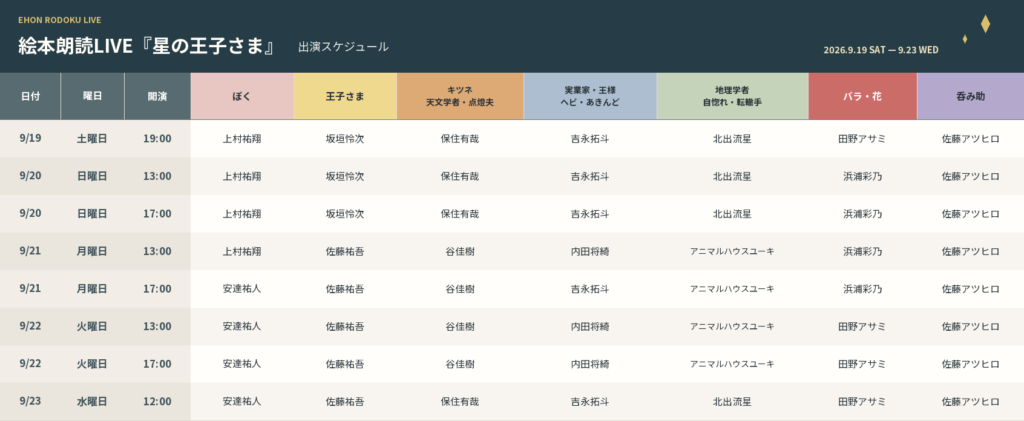Click 北出流星 in the 9/20 13:00 row
This screenshot has height=421, width=1024.
733,176
